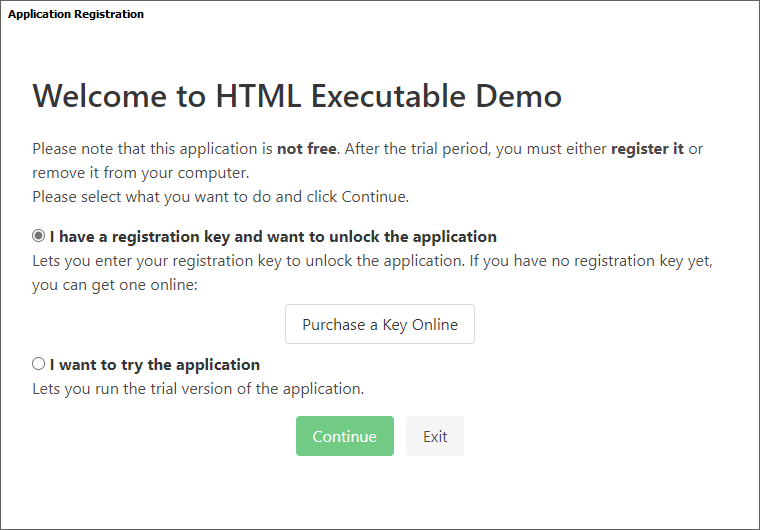
Task: Click the 'you can get one online:' text
Action: (x=114, y=285)
